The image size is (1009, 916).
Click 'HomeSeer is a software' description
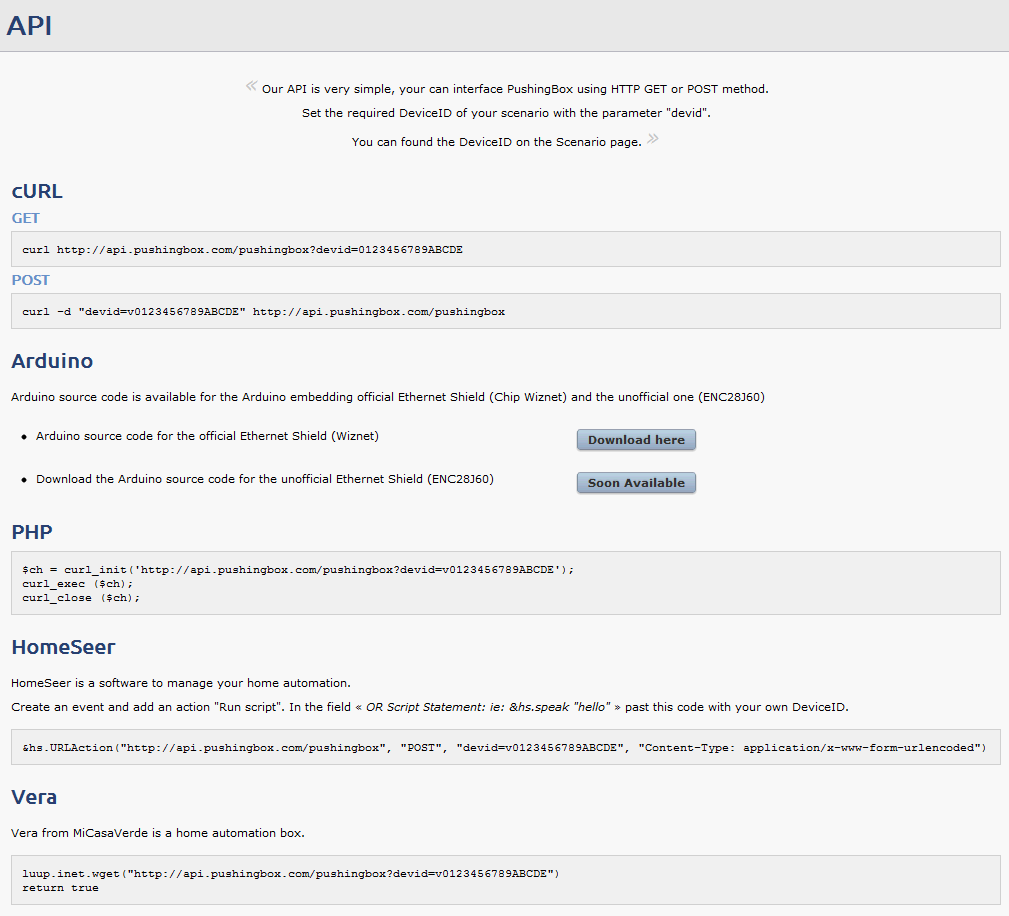tap(181, 683)
